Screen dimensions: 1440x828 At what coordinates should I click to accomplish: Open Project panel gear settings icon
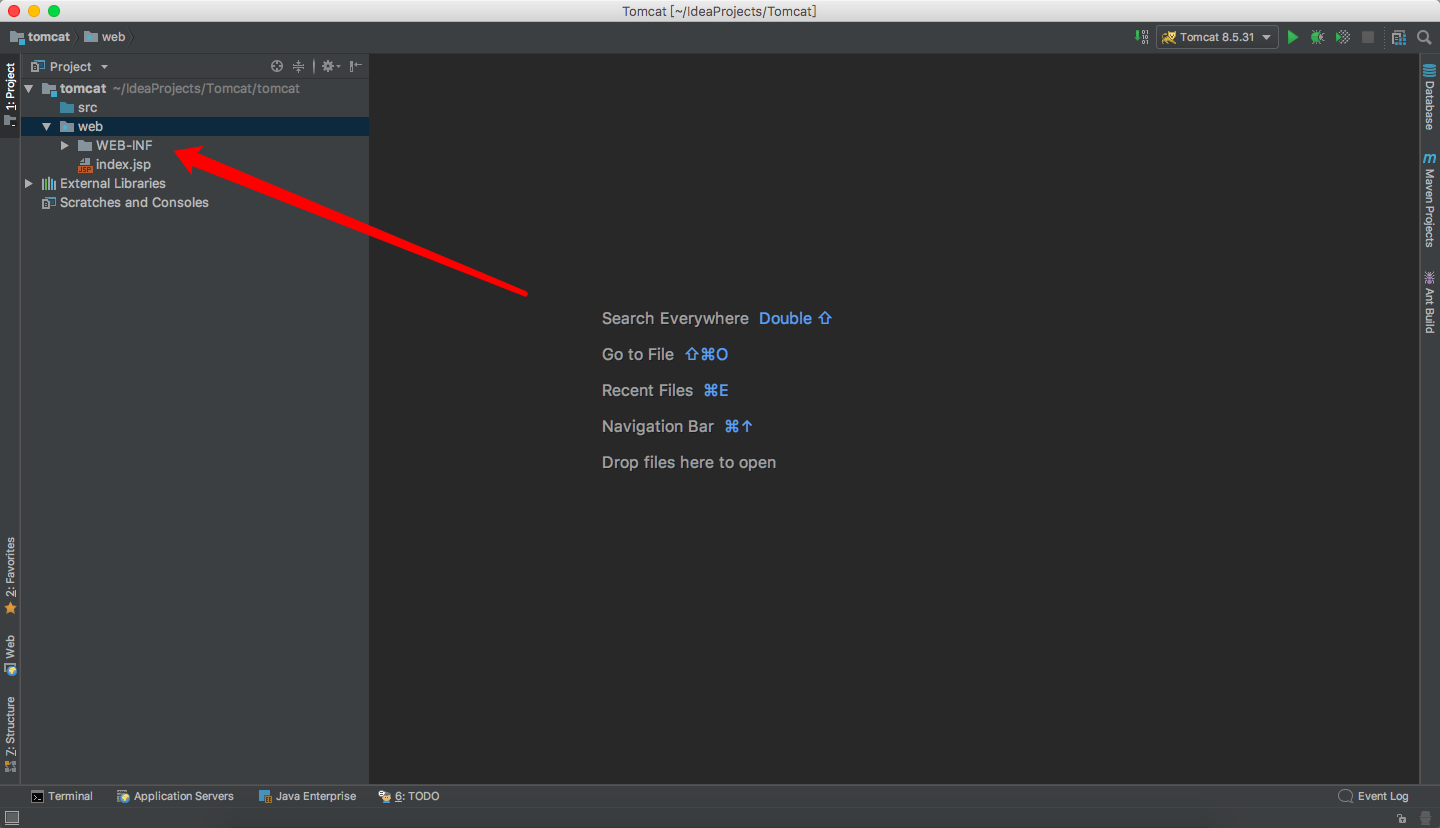click(x=330, y=66)
